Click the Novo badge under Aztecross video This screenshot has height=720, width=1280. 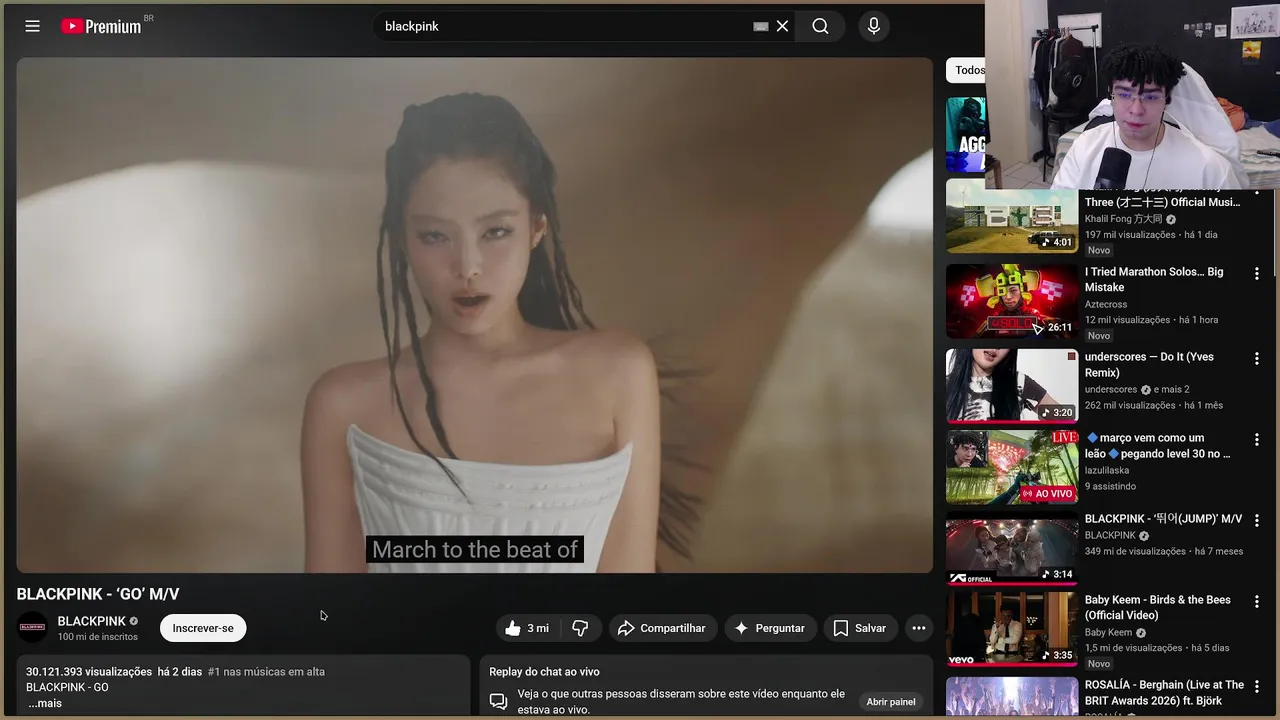[x=1099, y=336]
